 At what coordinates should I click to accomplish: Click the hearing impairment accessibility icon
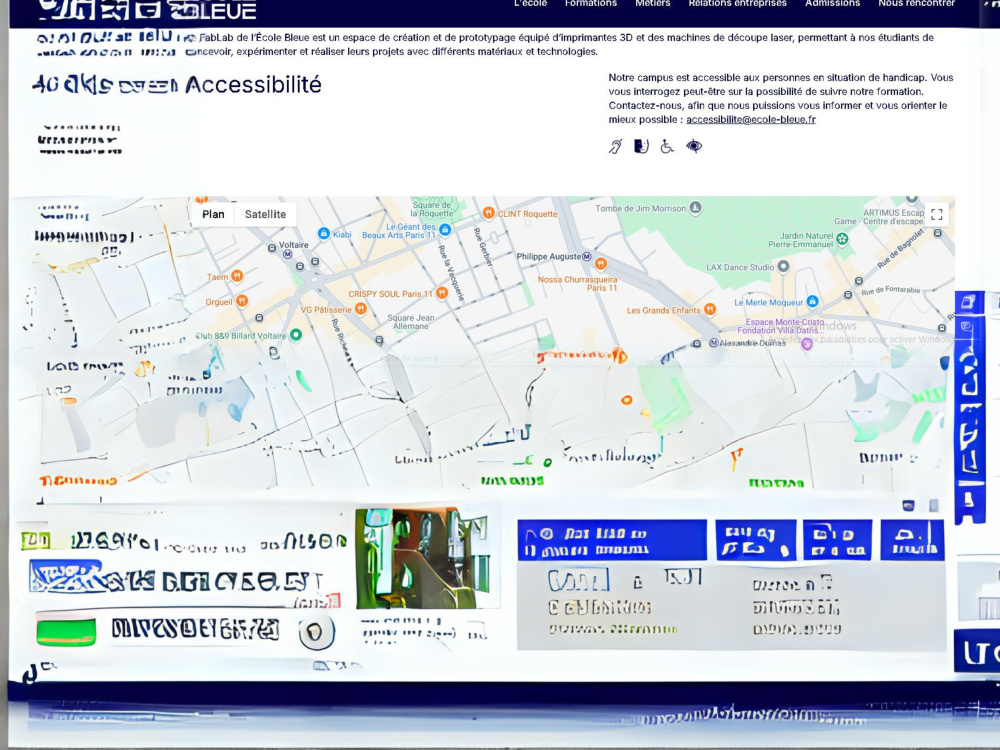point(615,147)
